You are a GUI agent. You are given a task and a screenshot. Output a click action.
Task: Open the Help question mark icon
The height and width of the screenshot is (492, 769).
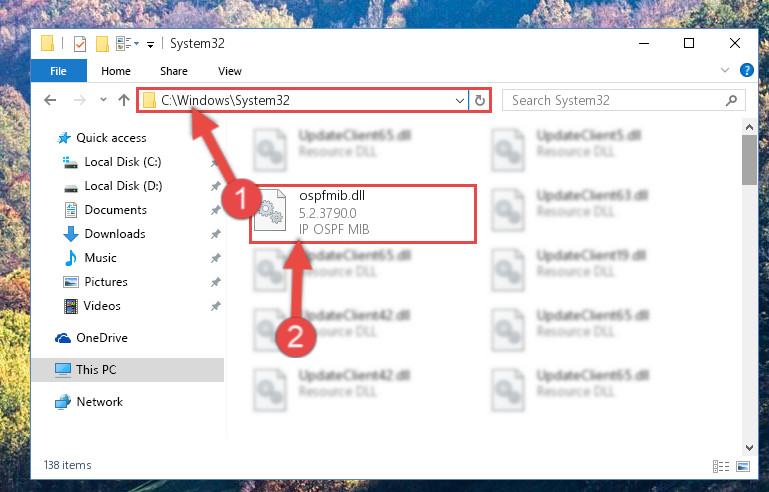click(746, 70)
